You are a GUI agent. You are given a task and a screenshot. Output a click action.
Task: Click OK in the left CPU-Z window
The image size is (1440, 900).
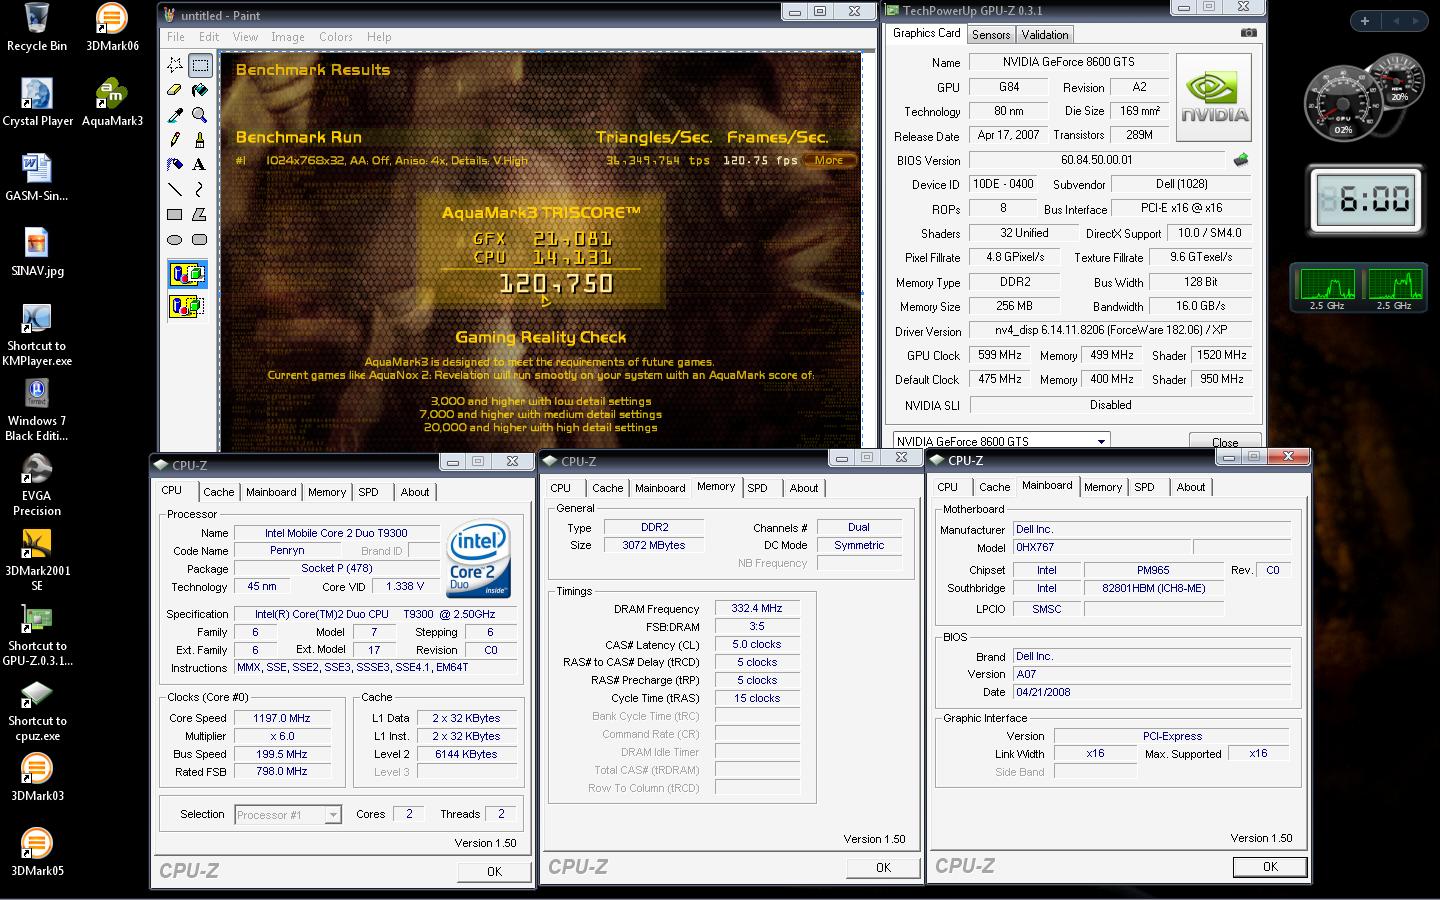[x=494, y=871]
